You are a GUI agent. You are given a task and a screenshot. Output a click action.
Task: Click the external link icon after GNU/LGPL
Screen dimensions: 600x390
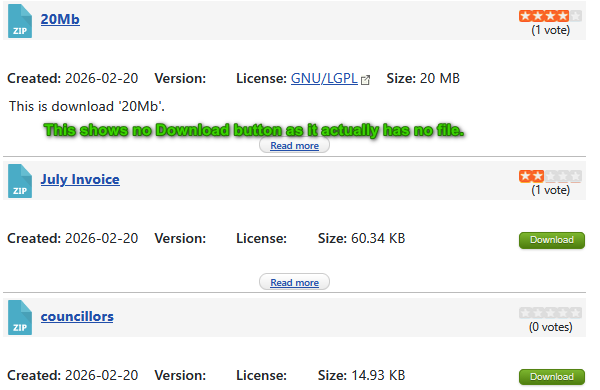(365, 80)
